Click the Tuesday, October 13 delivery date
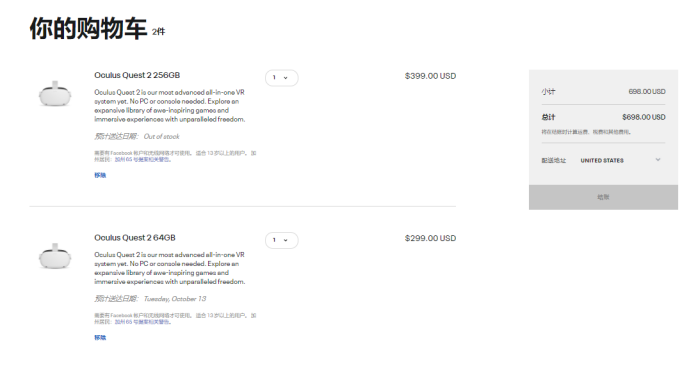The image size is (698, 377). pyautogui.click(x=175, y=299)
